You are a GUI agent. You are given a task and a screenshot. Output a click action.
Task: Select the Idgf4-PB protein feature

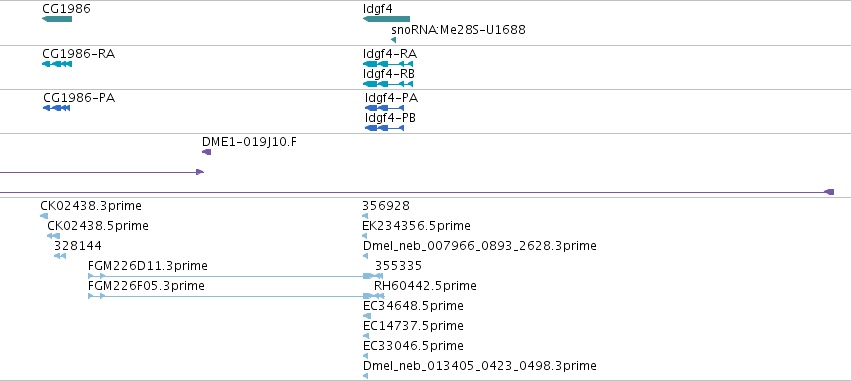point(385,128)
